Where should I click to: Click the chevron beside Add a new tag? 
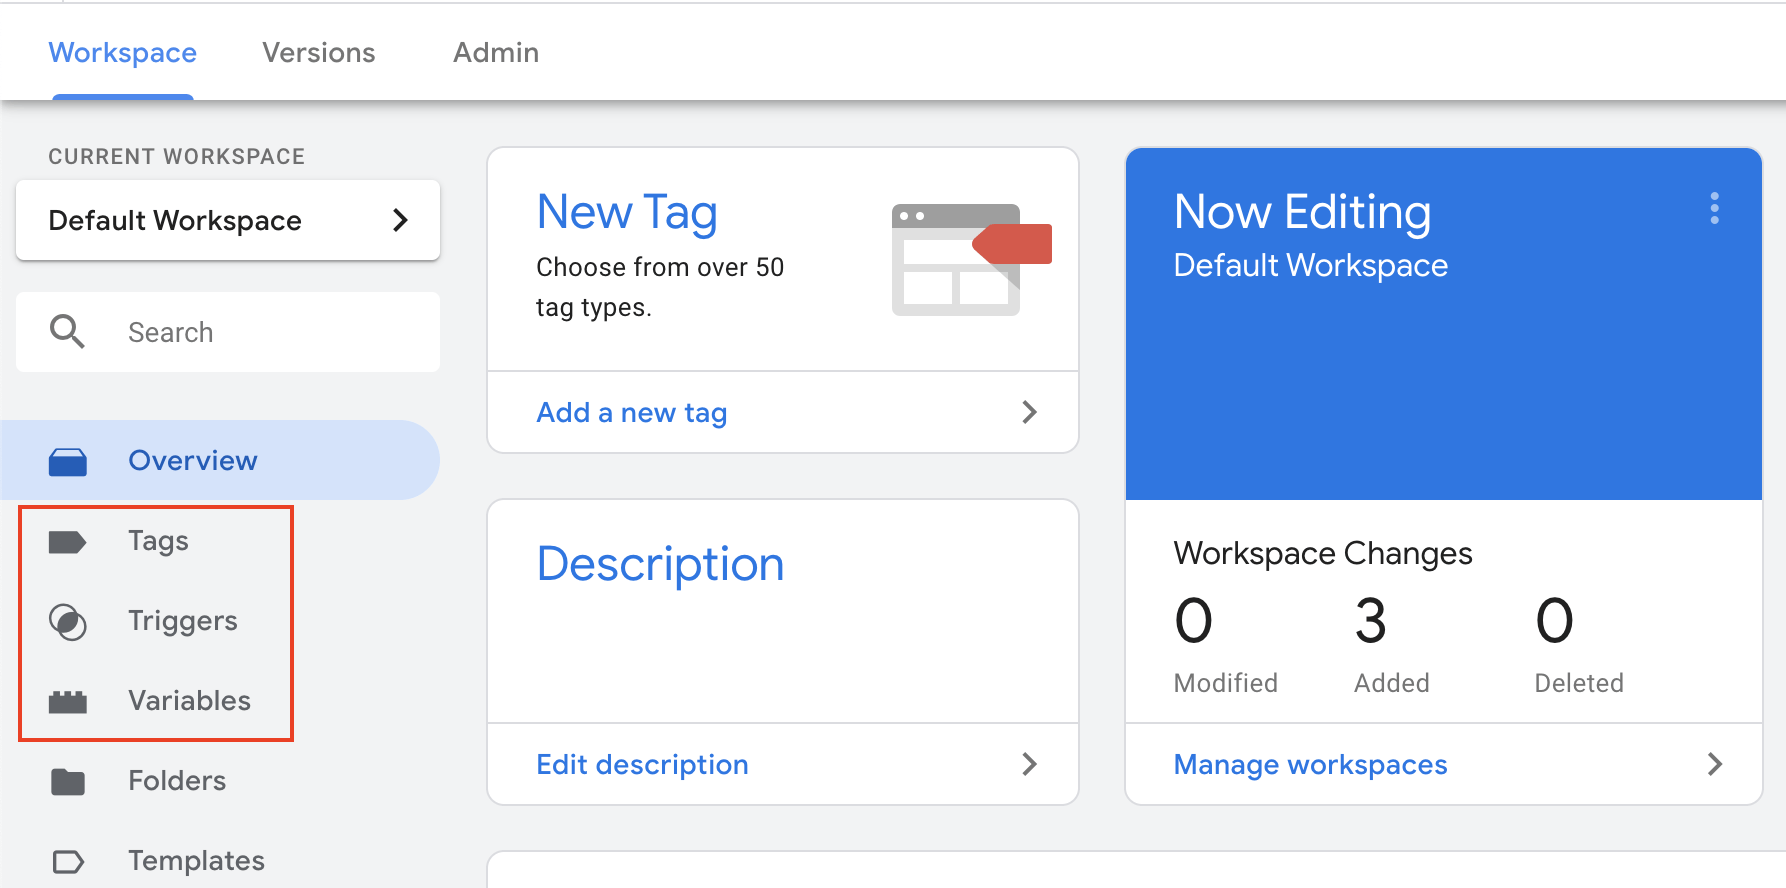coord(1029,412)
